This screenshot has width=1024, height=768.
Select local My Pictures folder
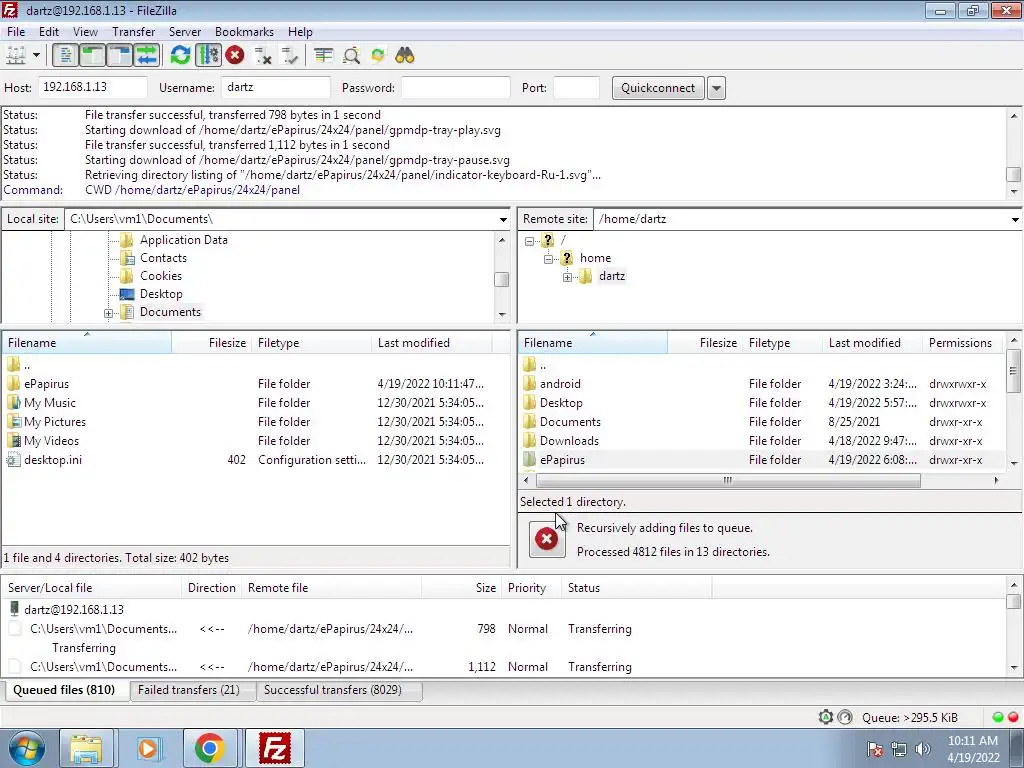click(55, 422)
